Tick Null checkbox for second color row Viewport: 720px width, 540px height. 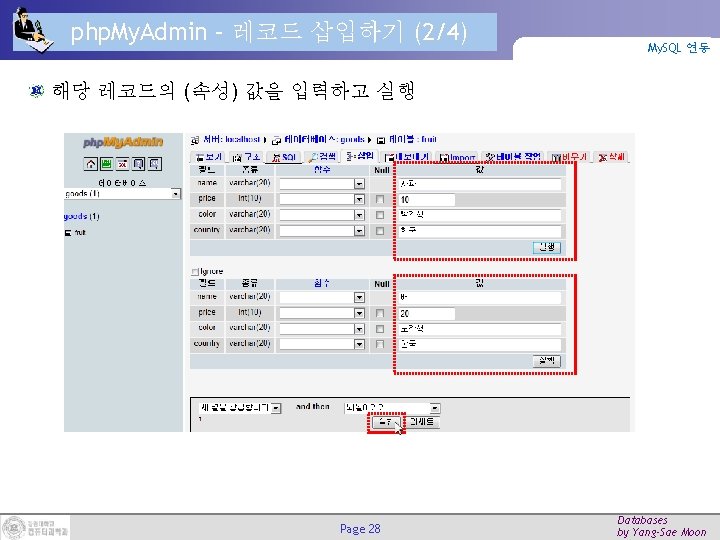380,329
